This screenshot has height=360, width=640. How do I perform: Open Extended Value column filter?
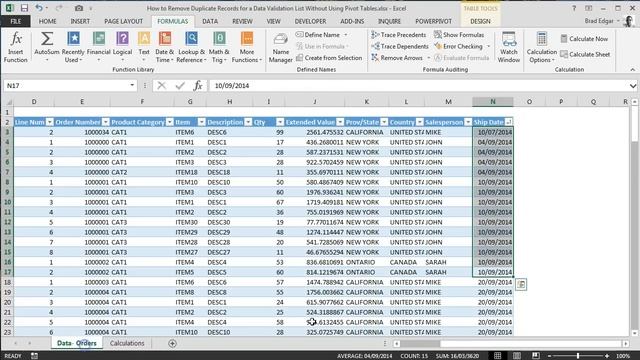tap(340, 122)
